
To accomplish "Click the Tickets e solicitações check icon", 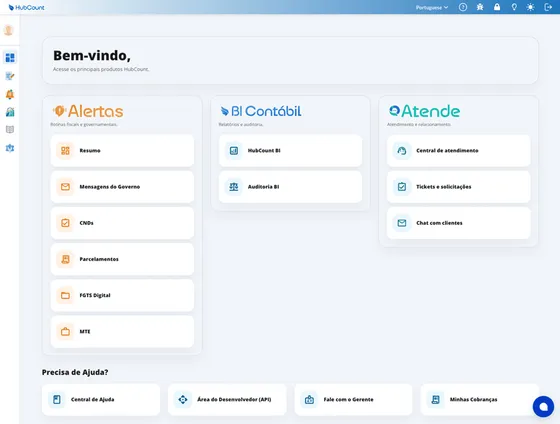I will click(x=402, y=187).
